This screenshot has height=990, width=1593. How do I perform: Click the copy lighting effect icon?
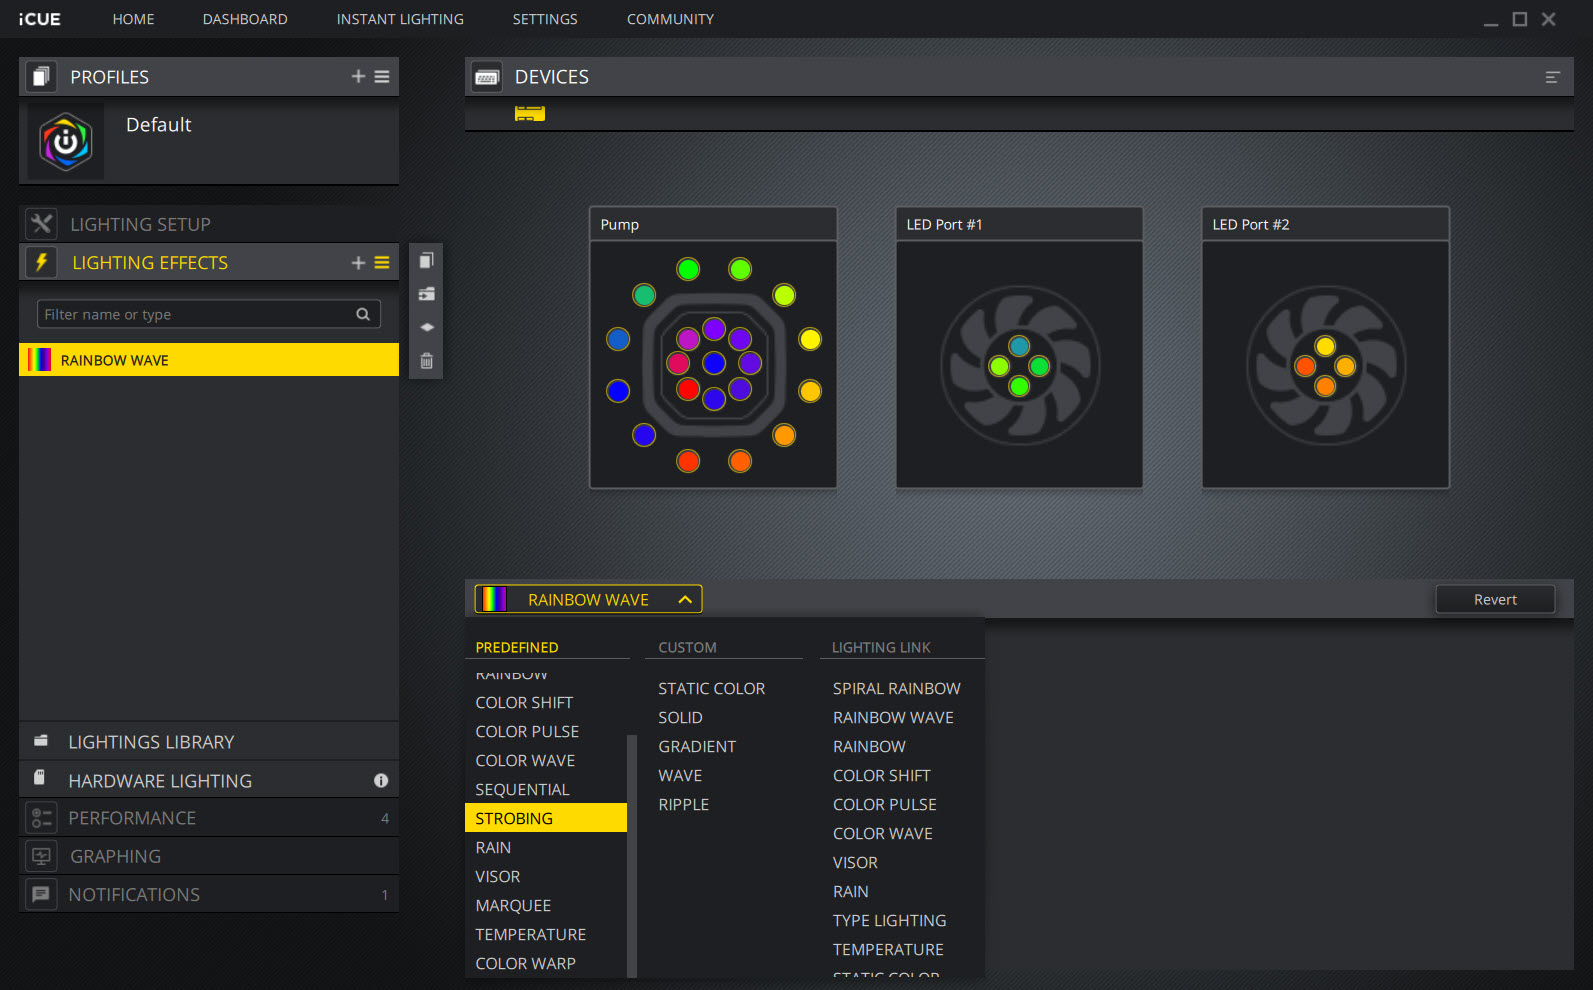point(427,261)
